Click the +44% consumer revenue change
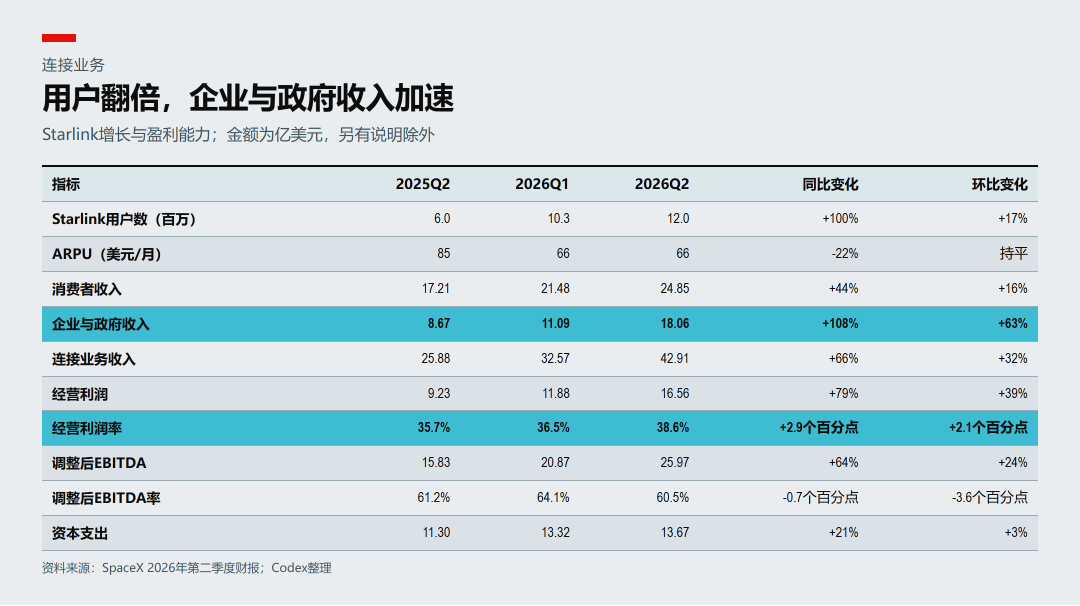This screenshot has width=1080, height=606. coord(843,289)
